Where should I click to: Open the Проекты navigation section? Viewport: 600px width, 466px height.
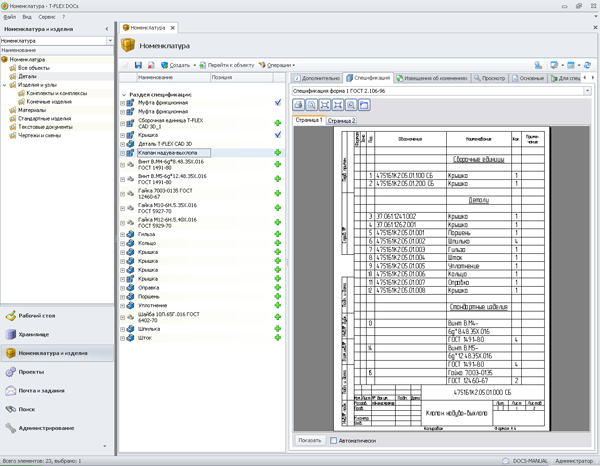(57, 372)
